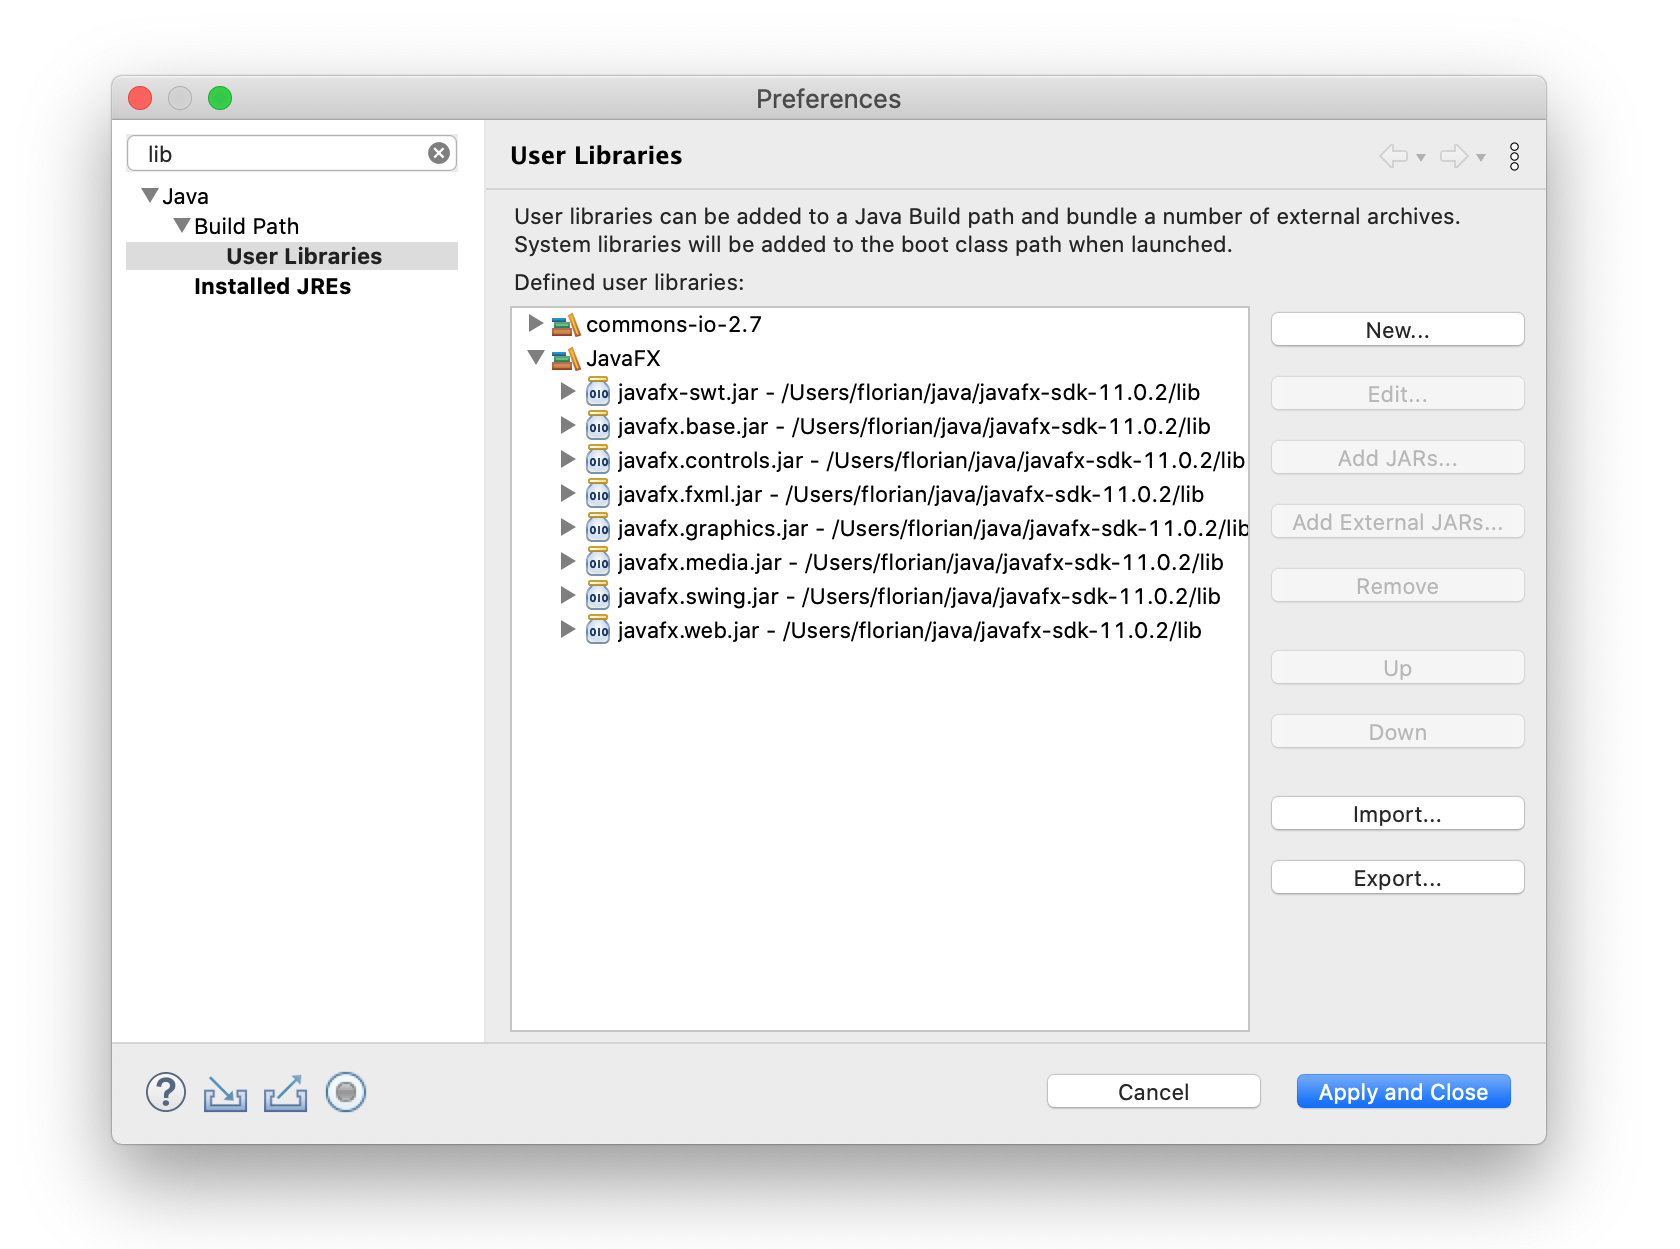Select Installed JREs in the sidebar
Viewport: 1680px width, 1249px height.
pyautogui.click(x=272, y=286)
